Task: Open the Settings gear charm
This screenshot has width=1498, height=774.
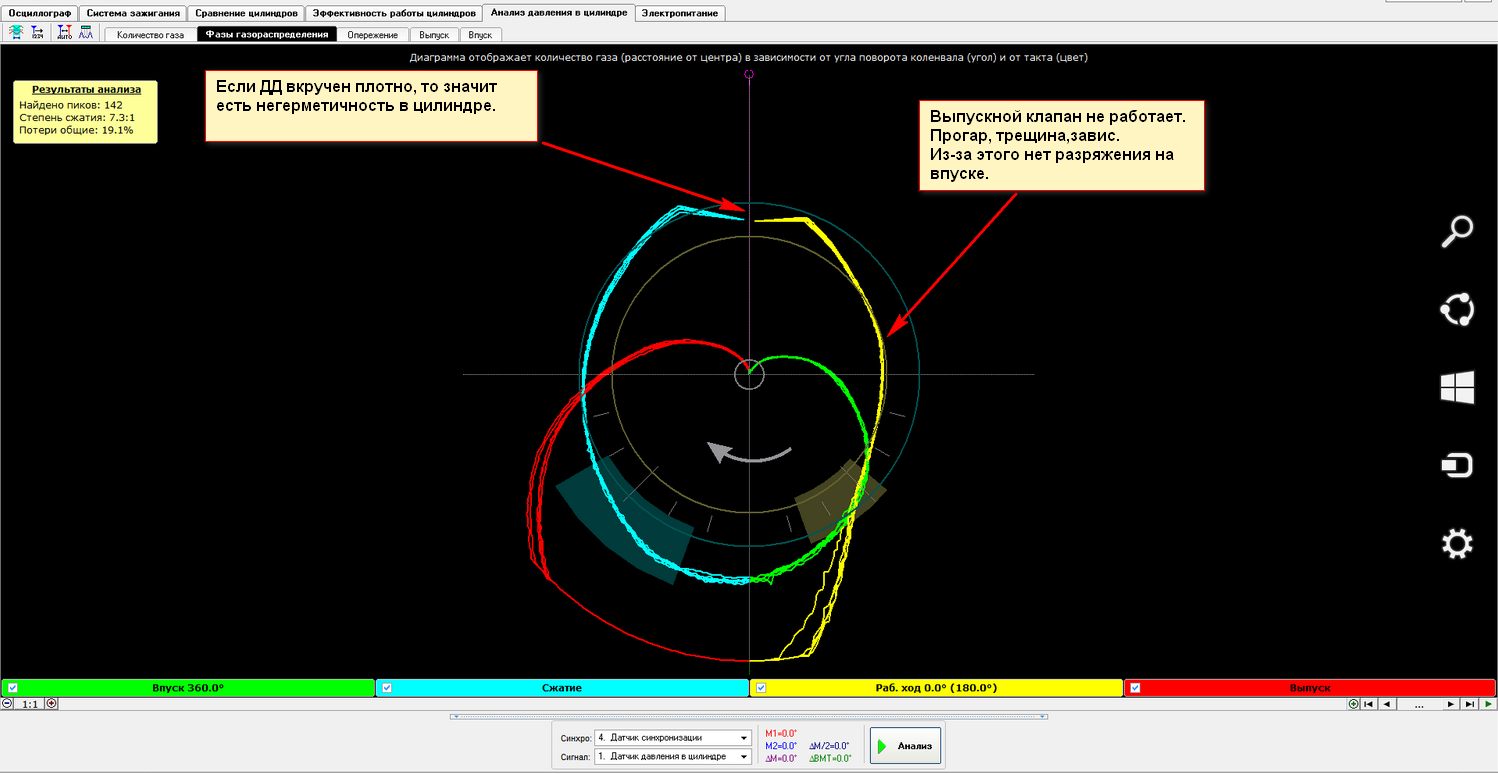Action: [1456, 544]
